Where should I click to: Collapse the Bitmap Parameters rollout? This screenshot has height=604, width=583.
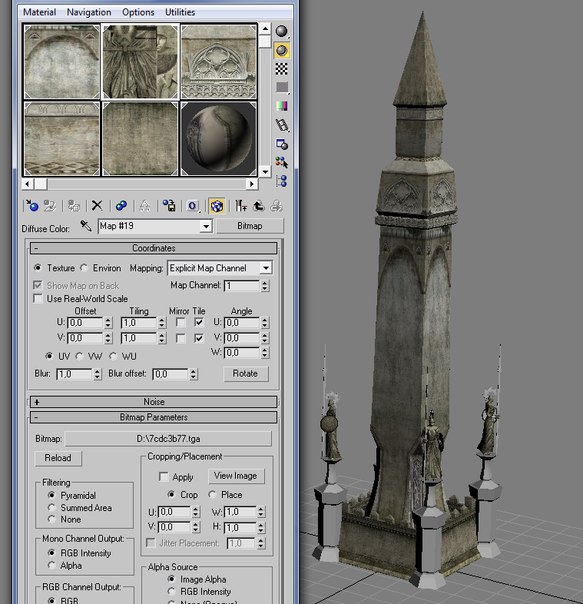[153, 417]
